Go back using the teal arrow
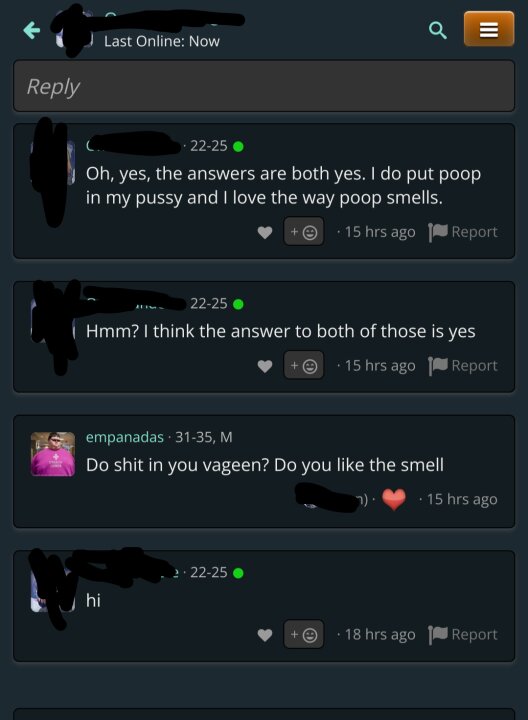This screenshot has height=720, width=528. click(31, 30)
